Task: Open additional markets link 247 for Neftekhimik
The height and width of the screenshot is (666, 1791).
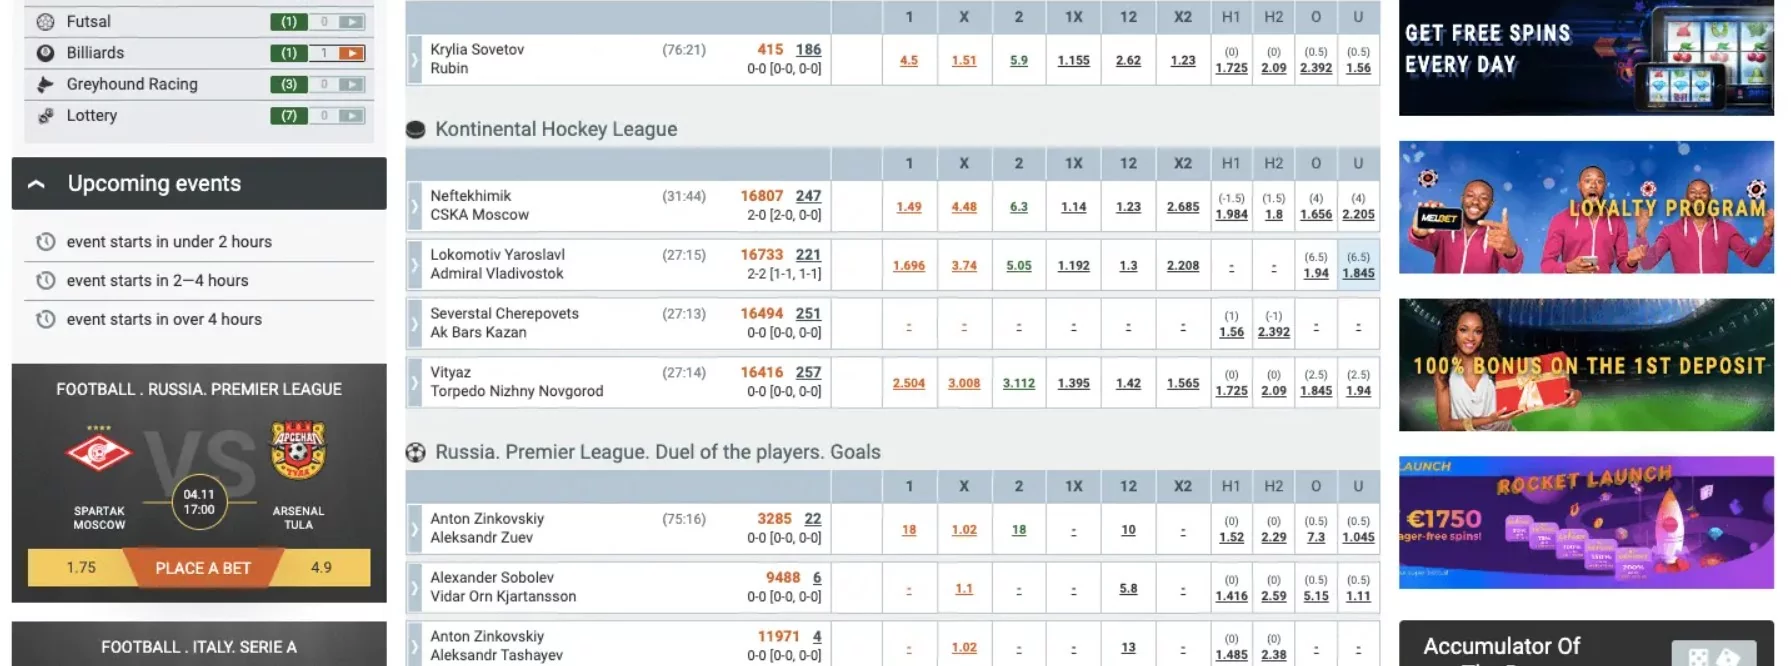Action: (808, 196)
